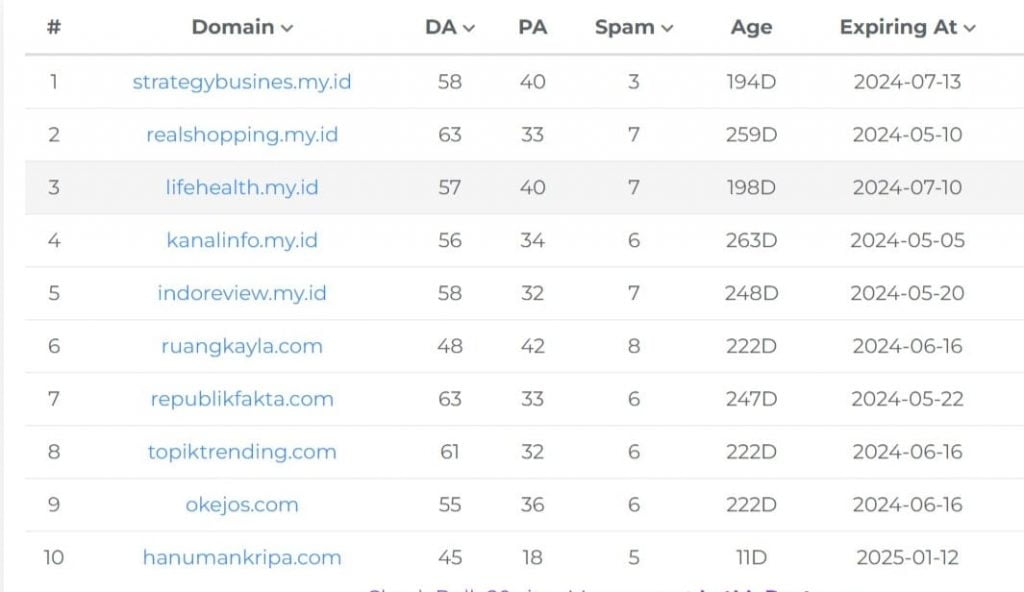Viewport: 1024px width, 592px height.
Task: Sort table by DA column
Action: 449,28
